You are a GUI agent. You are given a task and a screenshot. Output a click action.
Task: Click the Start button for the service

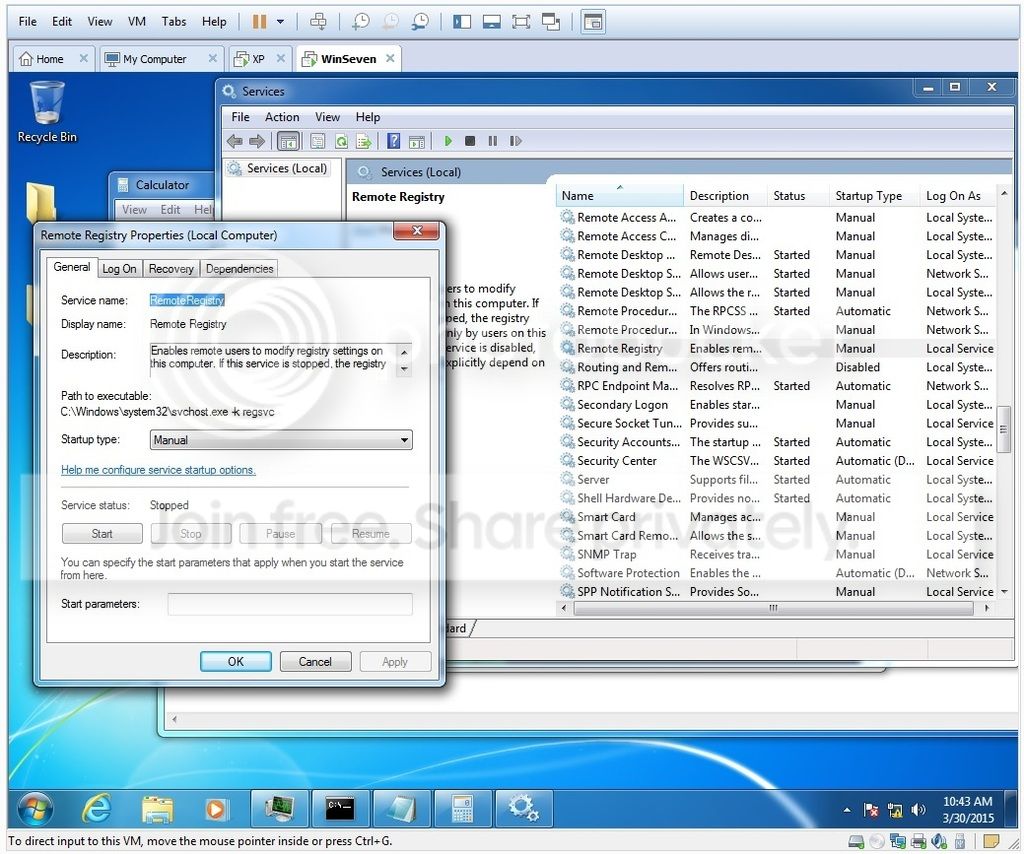tap(102, 533)
